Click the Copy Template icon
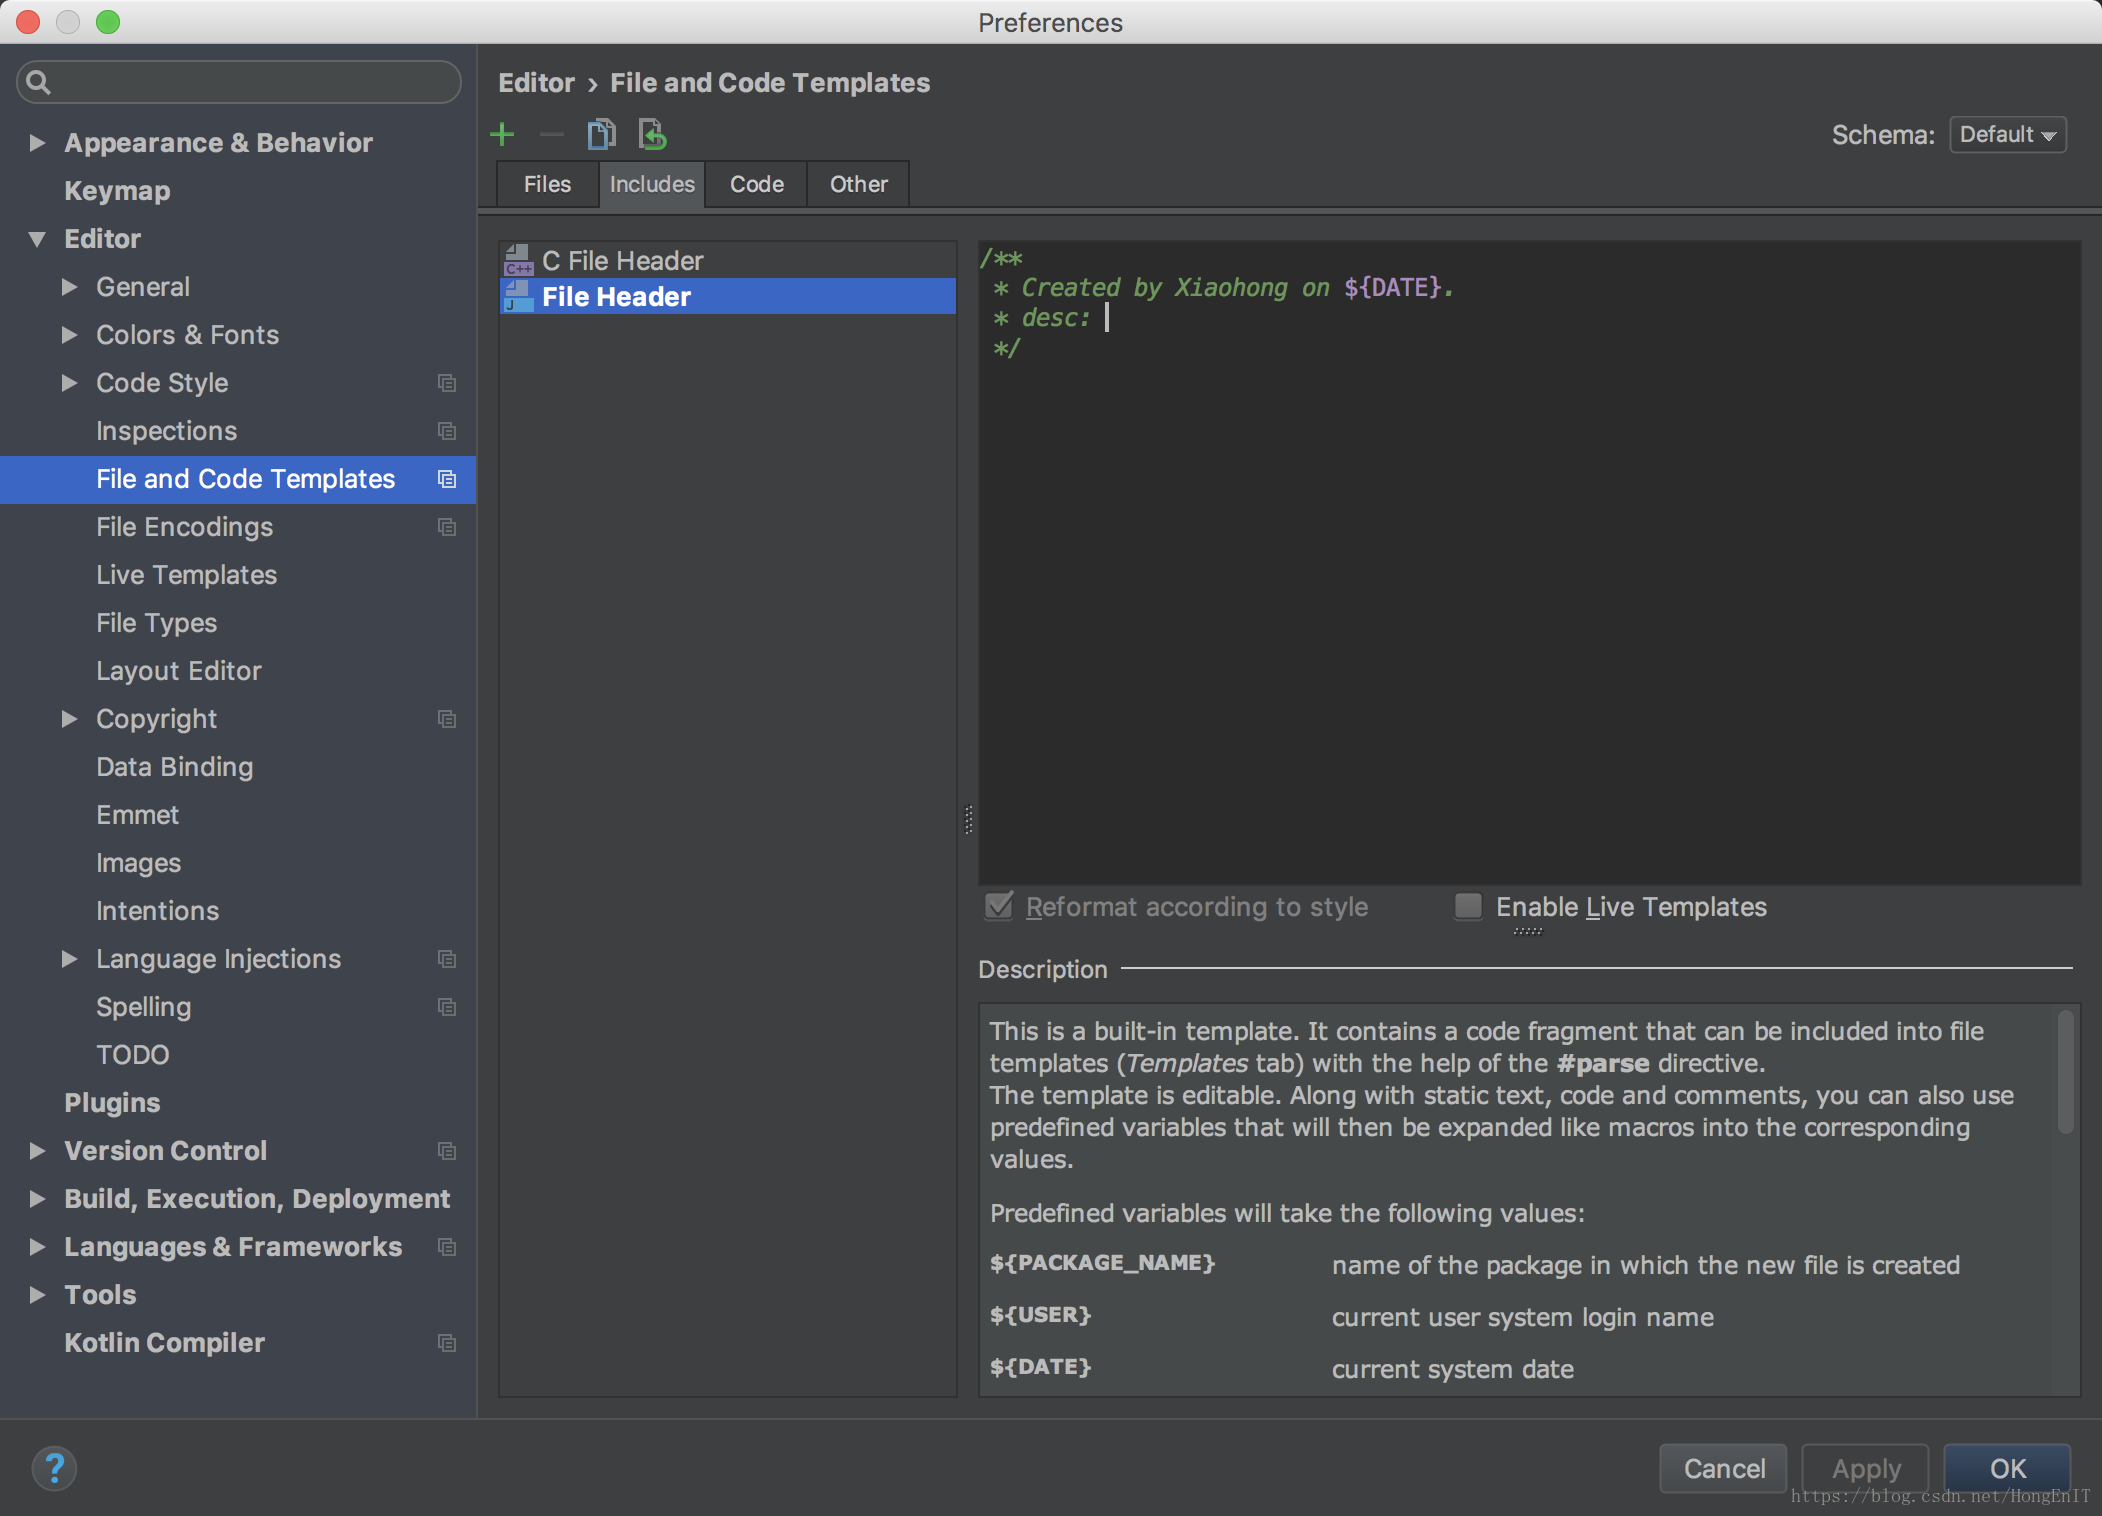2102x1516 pixels. tap(601, 134)
